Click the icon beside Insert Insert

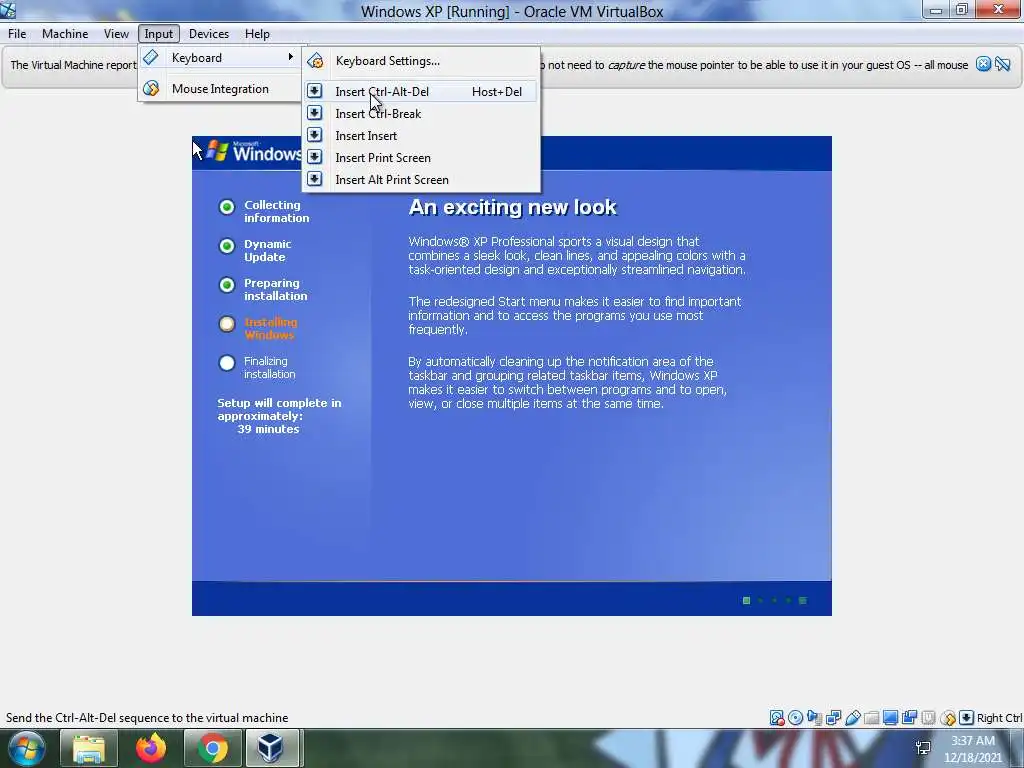coord(315,135)
